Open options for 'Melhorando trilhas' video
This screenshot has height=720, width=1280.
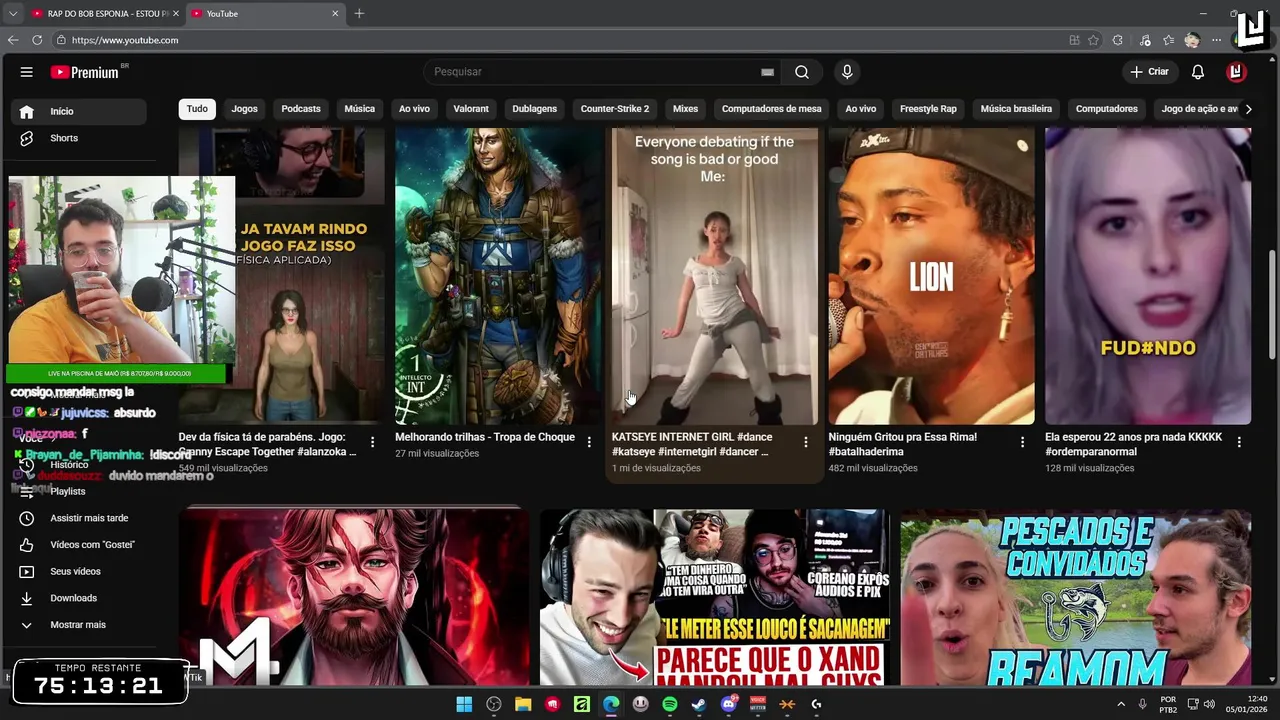click(589, 442)
